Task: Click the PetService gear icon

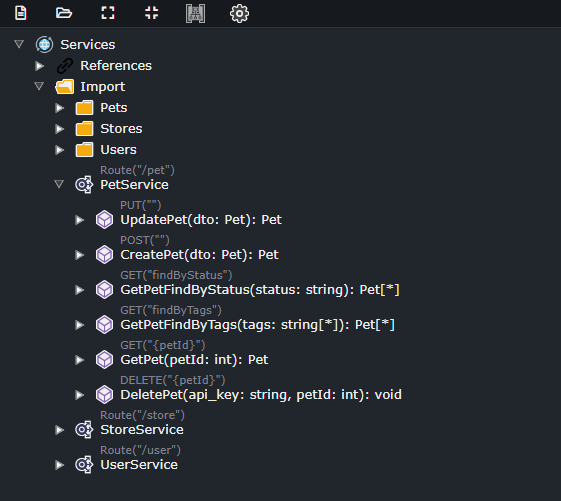Action: [x=84, y=185]
